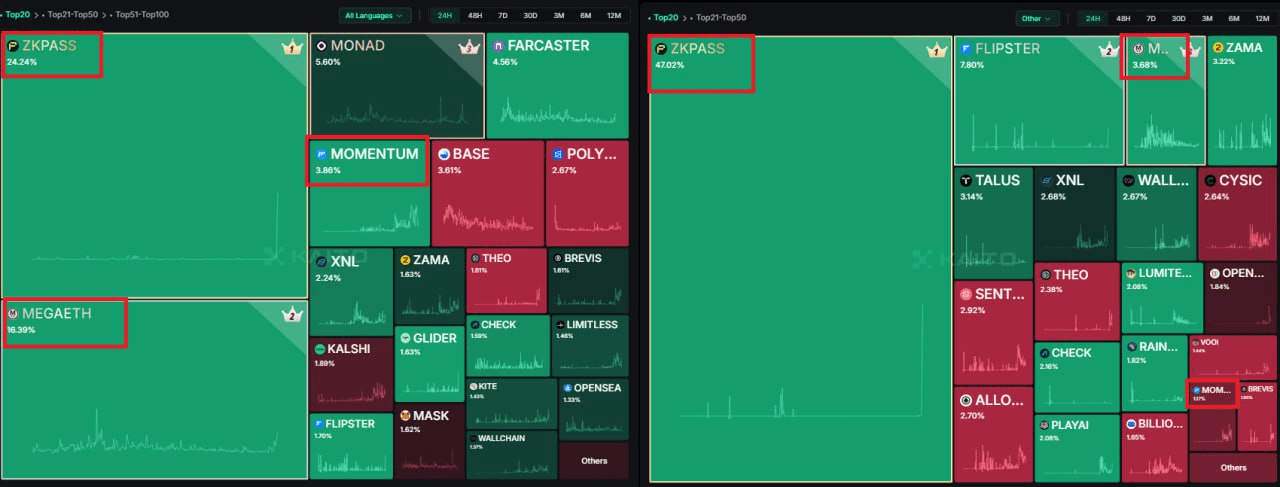1280x487 pixels.
Task: Open the All Languages dropdown
Action: point(375,16)
